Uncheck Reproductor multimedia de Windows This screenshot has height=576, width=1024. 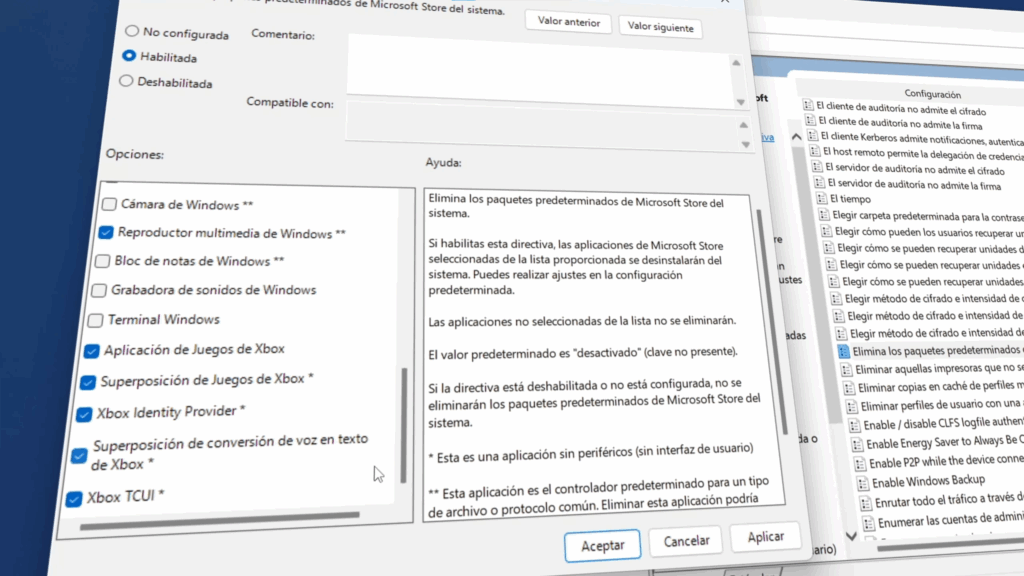(106, 232)
